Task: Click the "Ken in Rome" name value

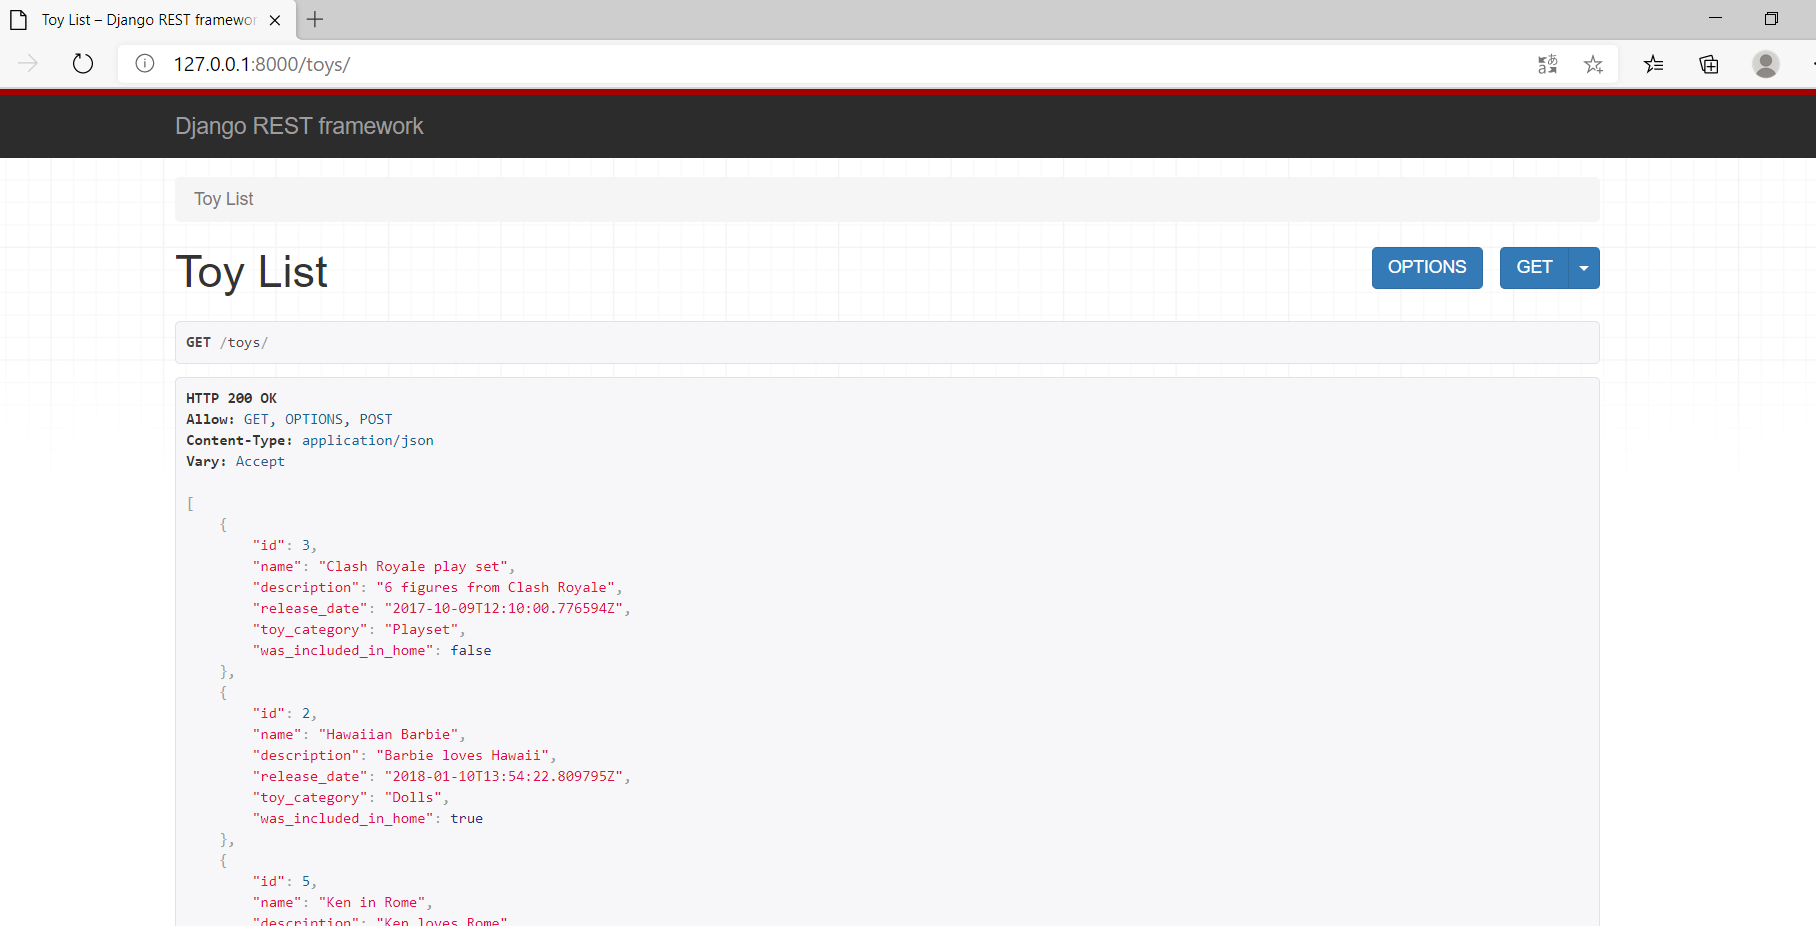Action: 372,902
